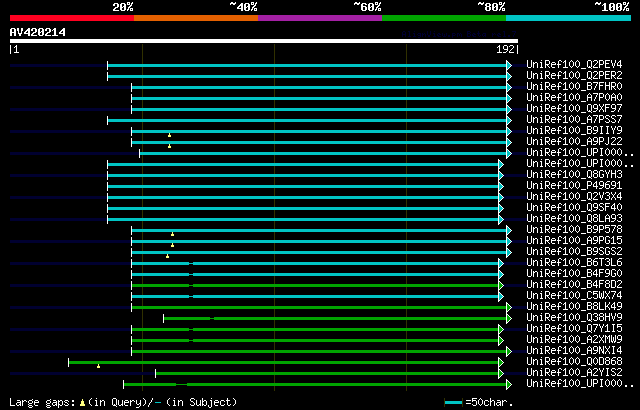Click the yellow gap marker under the B9SGS2 bar
Viewport: 640px width, 410px height.
pyautogui.click(x=167, y=256)
